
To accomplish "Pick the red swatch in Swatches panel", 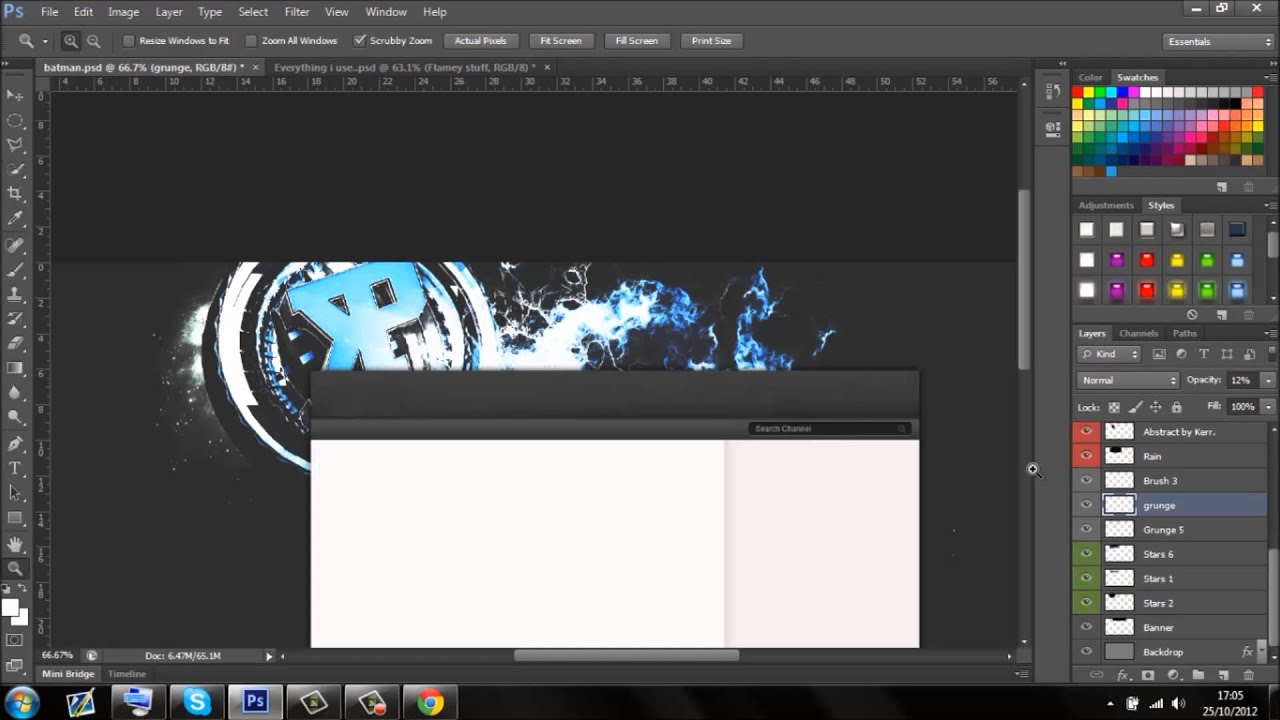I will point(1078,92).
